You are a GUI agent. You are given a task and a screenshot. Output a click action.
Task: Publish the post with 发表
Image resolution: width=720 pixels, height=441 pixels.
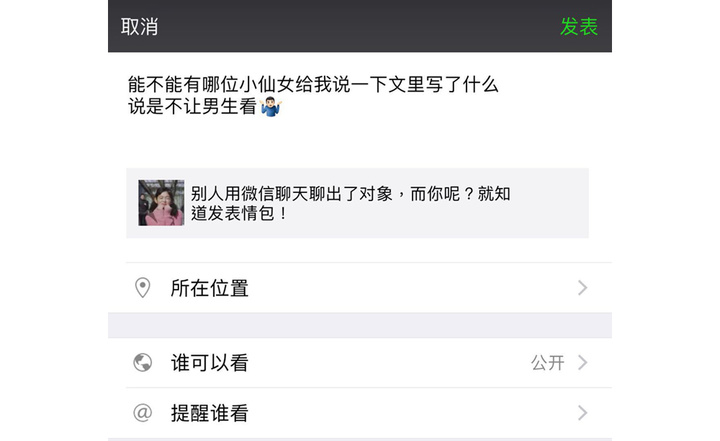pos(579,27)
